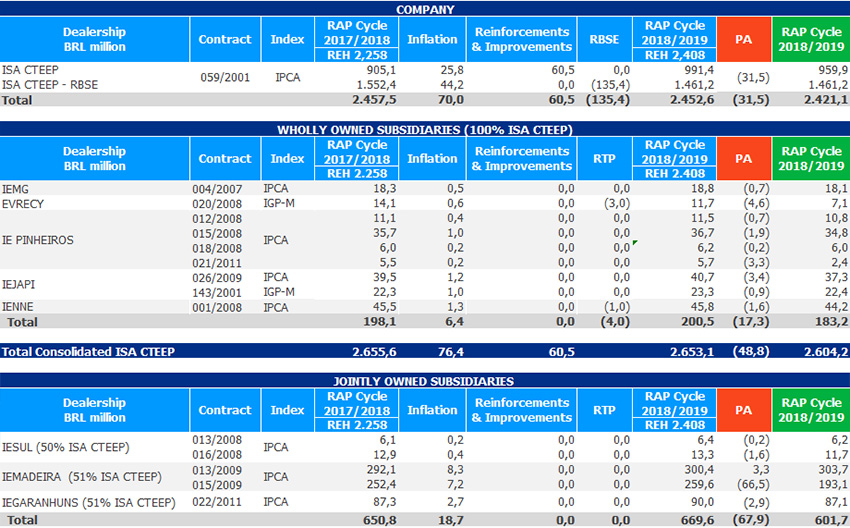Select the consolidated value 2.655,6

374,352
